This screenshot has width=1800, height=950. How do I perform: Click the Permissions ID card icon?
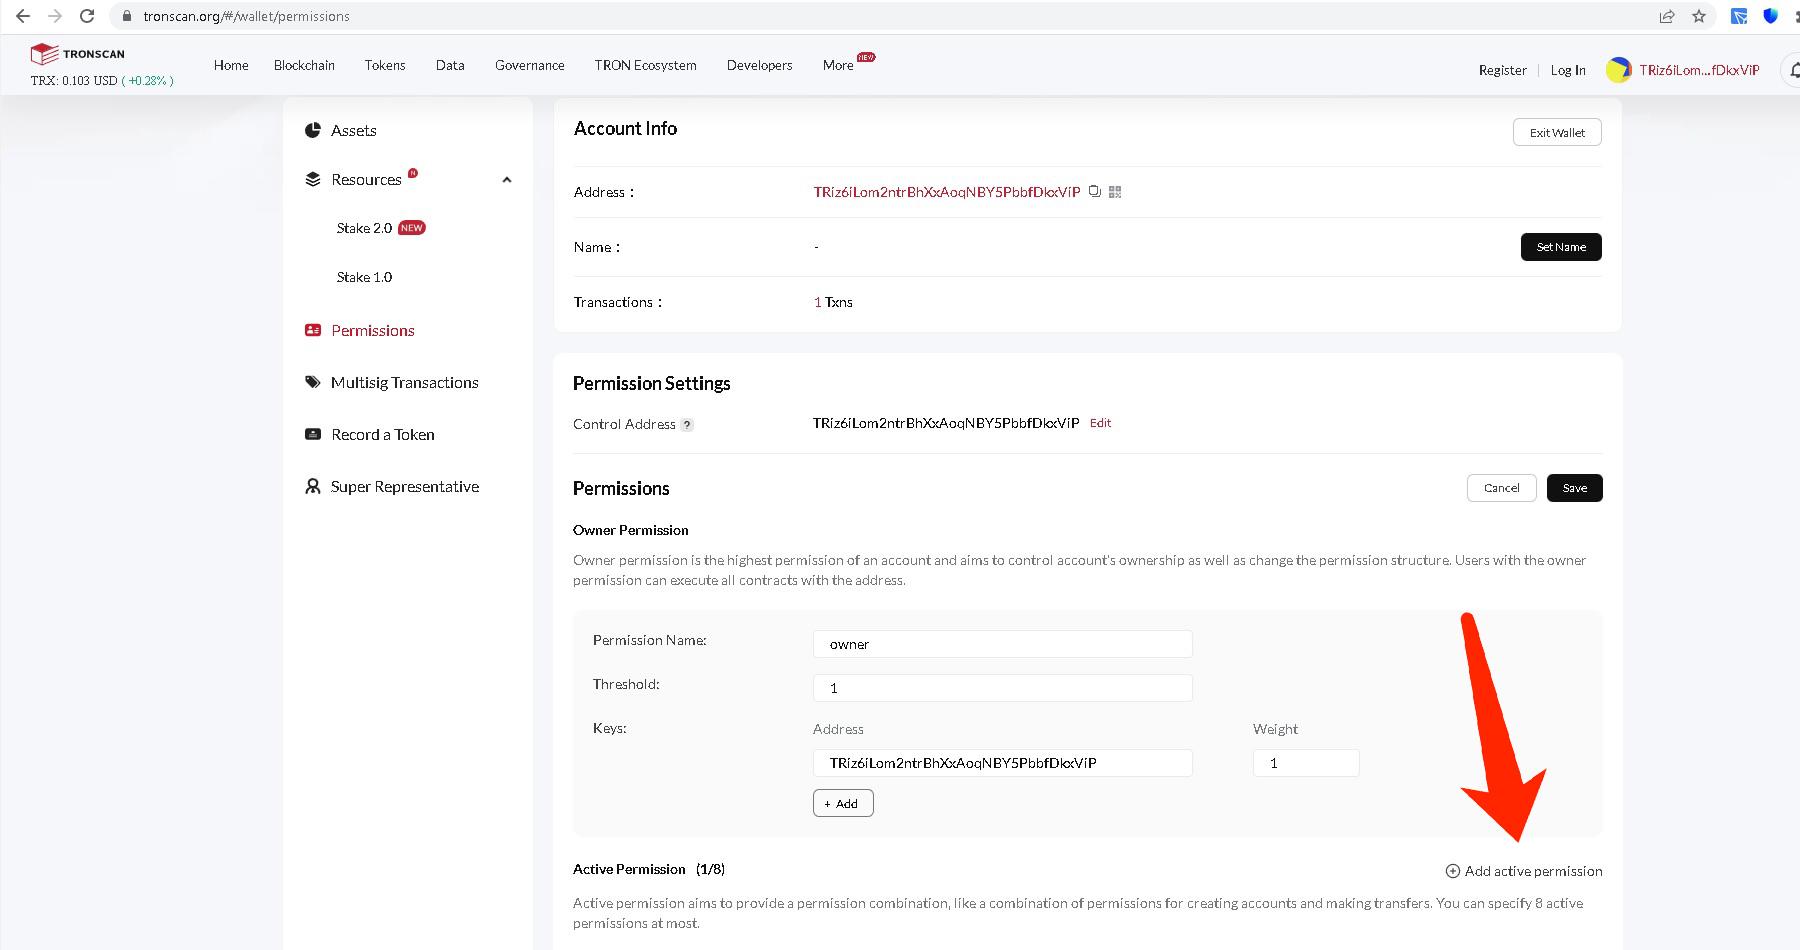313,330
